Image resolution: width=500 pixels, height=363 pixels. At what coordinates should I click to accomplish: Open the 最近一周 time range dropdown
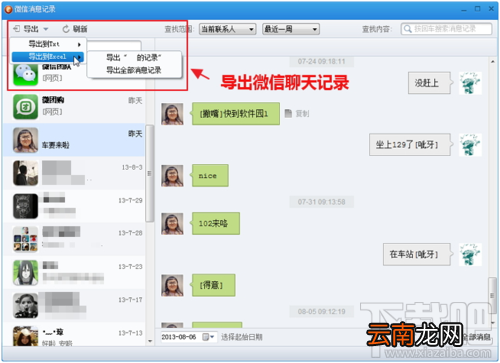291,29
